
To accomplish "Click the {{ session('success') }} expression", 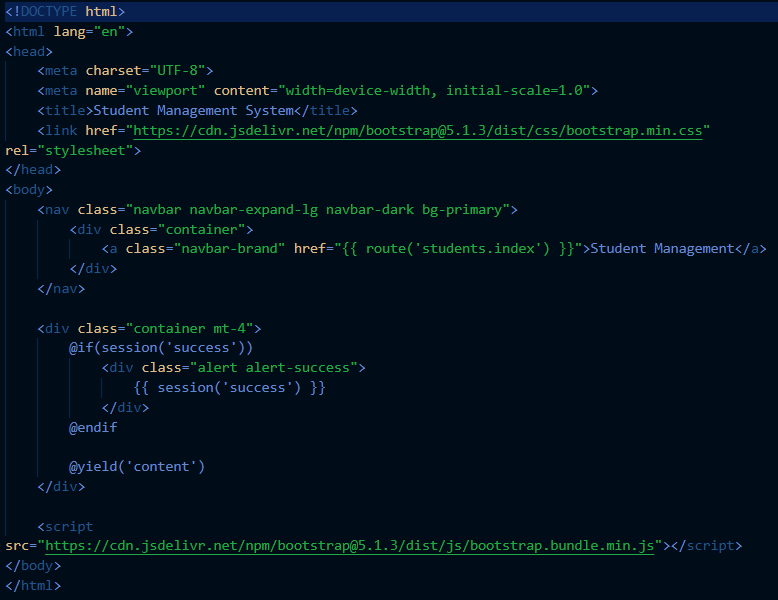I will [x=229, y=388].
